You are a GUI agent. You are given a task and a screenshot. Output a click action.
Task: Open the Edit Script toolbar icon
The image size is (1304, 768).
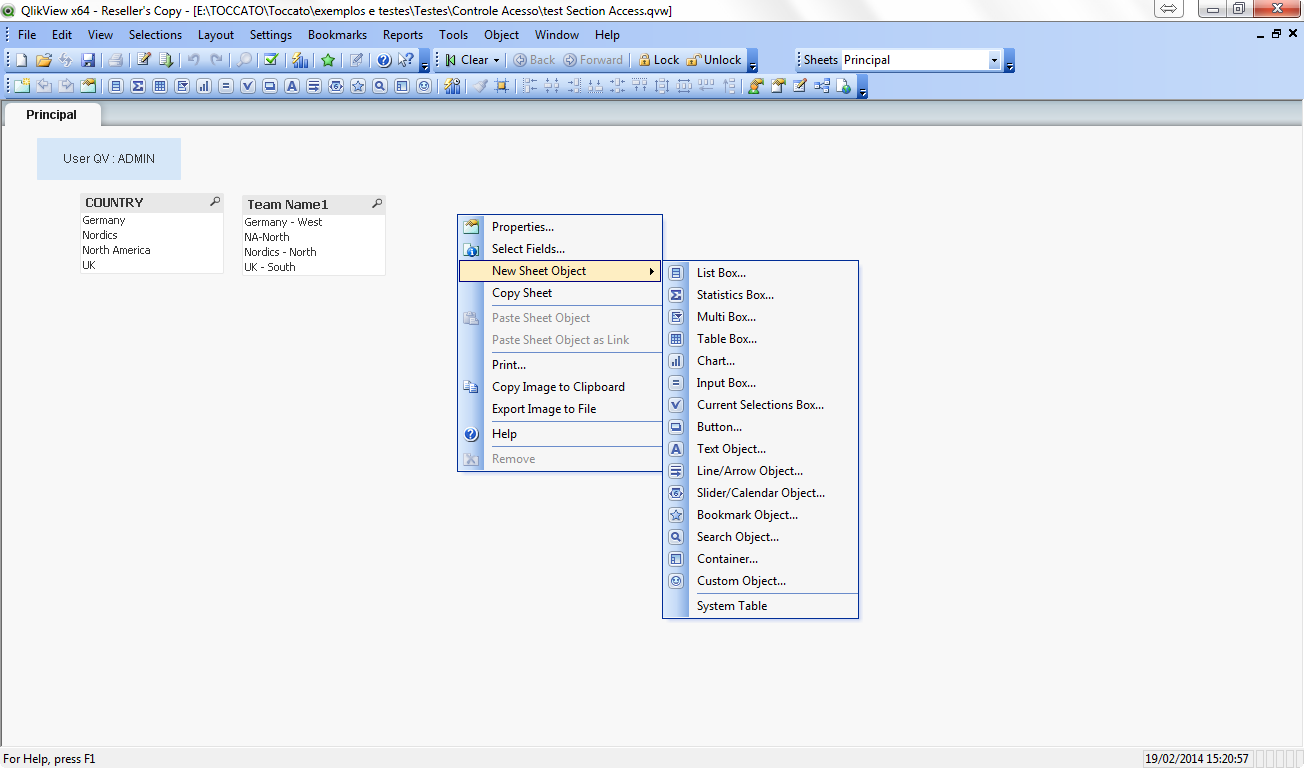tap(143, 60)
